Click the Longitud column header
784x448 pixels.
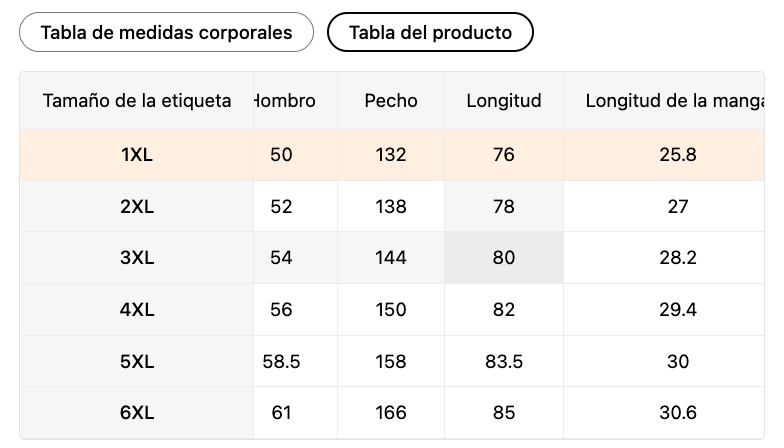[x=504, y=100]
